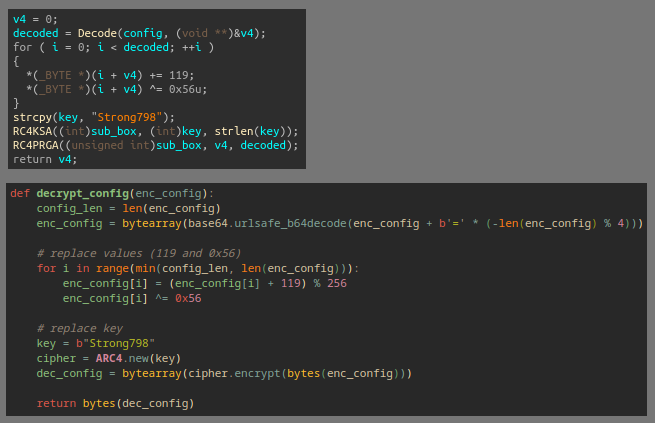Select urlsafe_b64decode in Python code
655x423 pixels.
point(290,223)
